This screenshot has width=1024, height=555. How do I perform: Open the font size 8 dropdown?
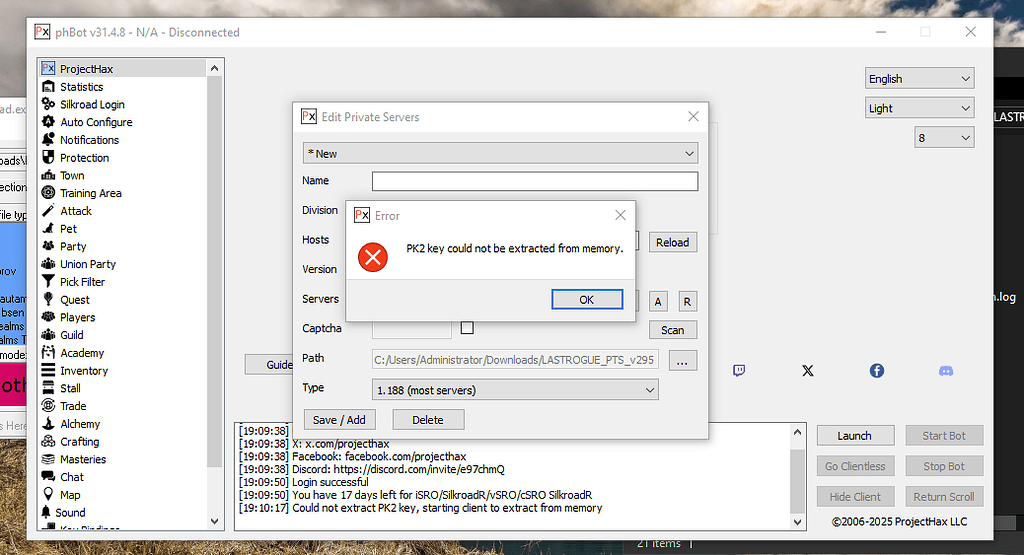[944, 138]
